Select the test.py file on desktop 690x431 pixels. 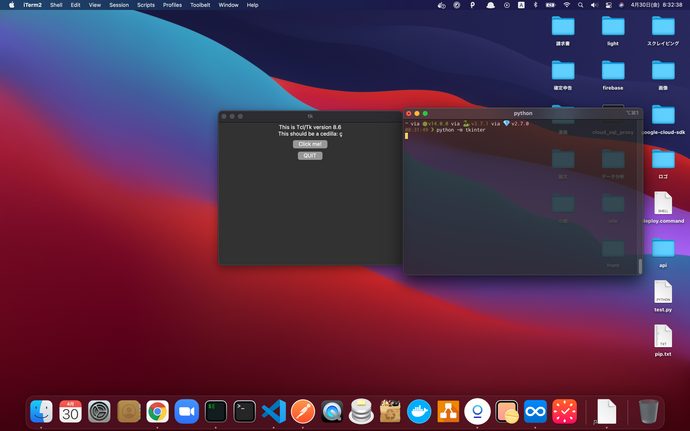(x=663, y=292)
